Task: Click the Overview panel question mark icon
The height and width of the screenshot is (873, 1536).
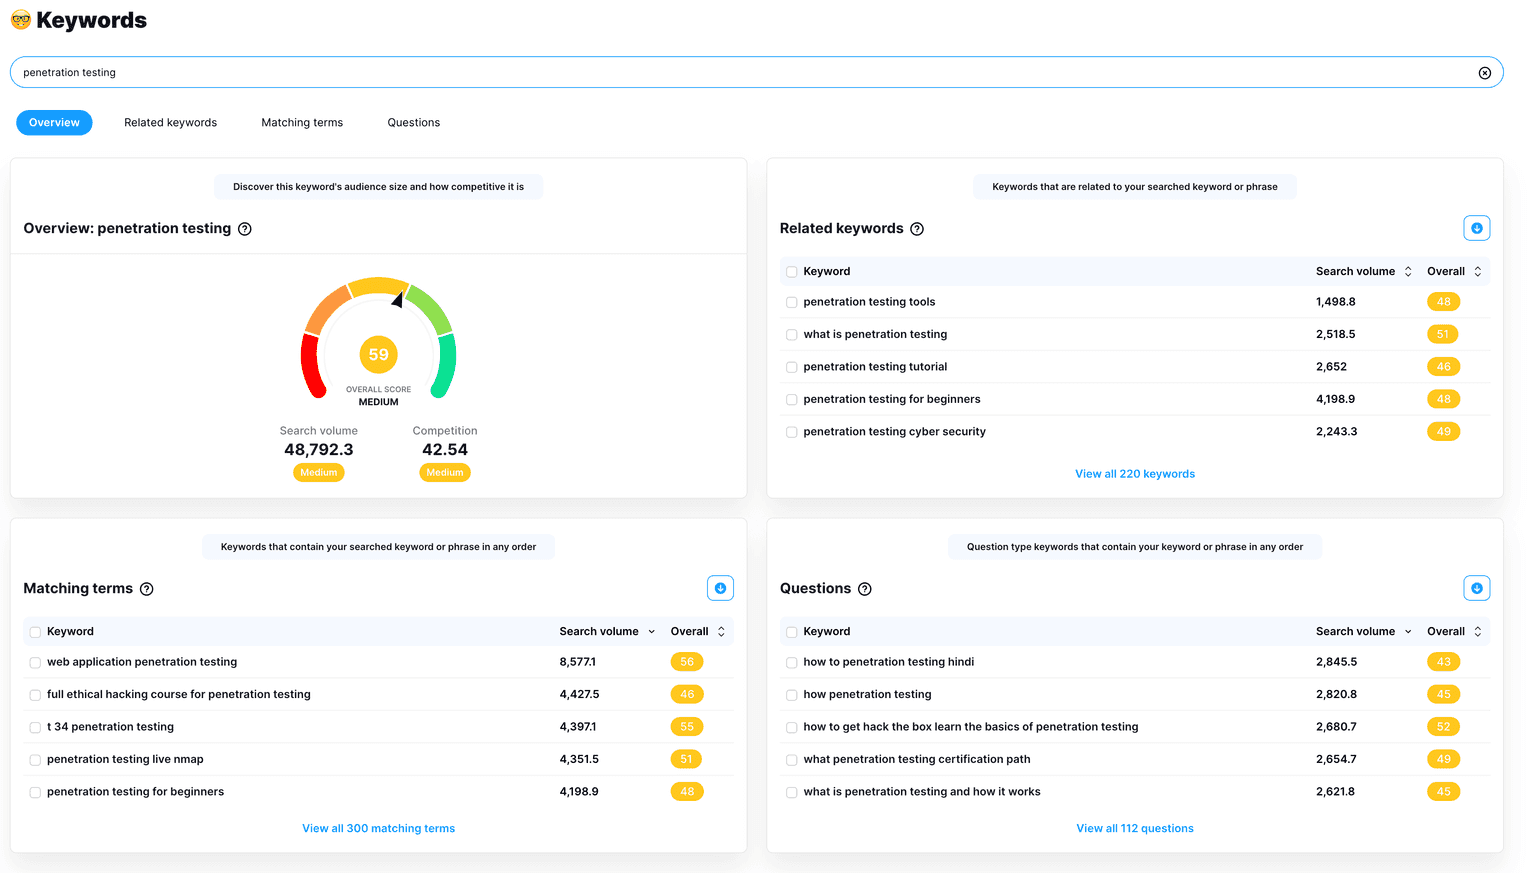Action: click(245, 229)
